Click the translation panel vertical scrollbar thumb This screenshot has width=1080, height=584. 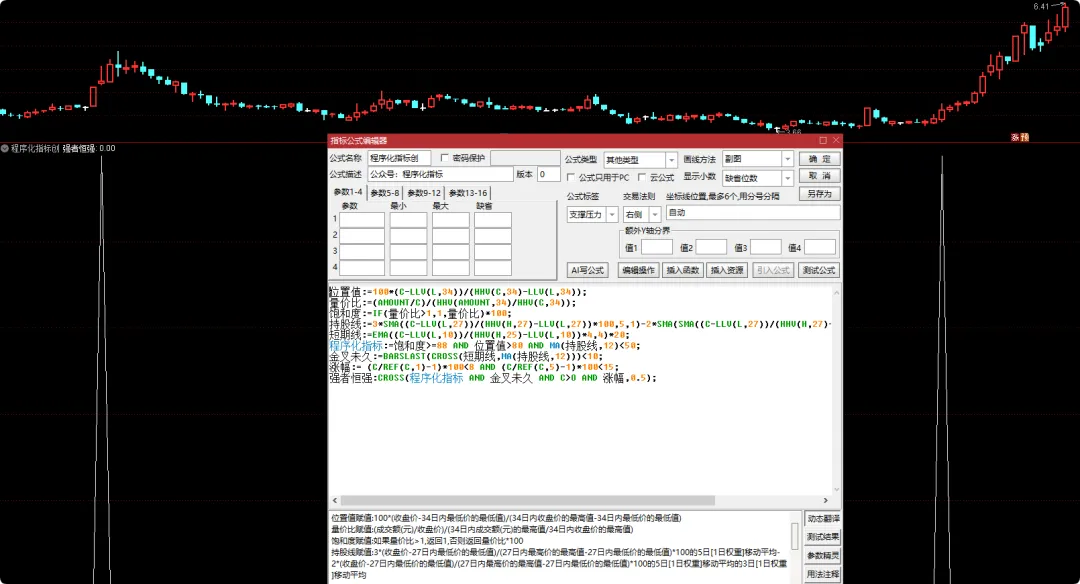794,536
